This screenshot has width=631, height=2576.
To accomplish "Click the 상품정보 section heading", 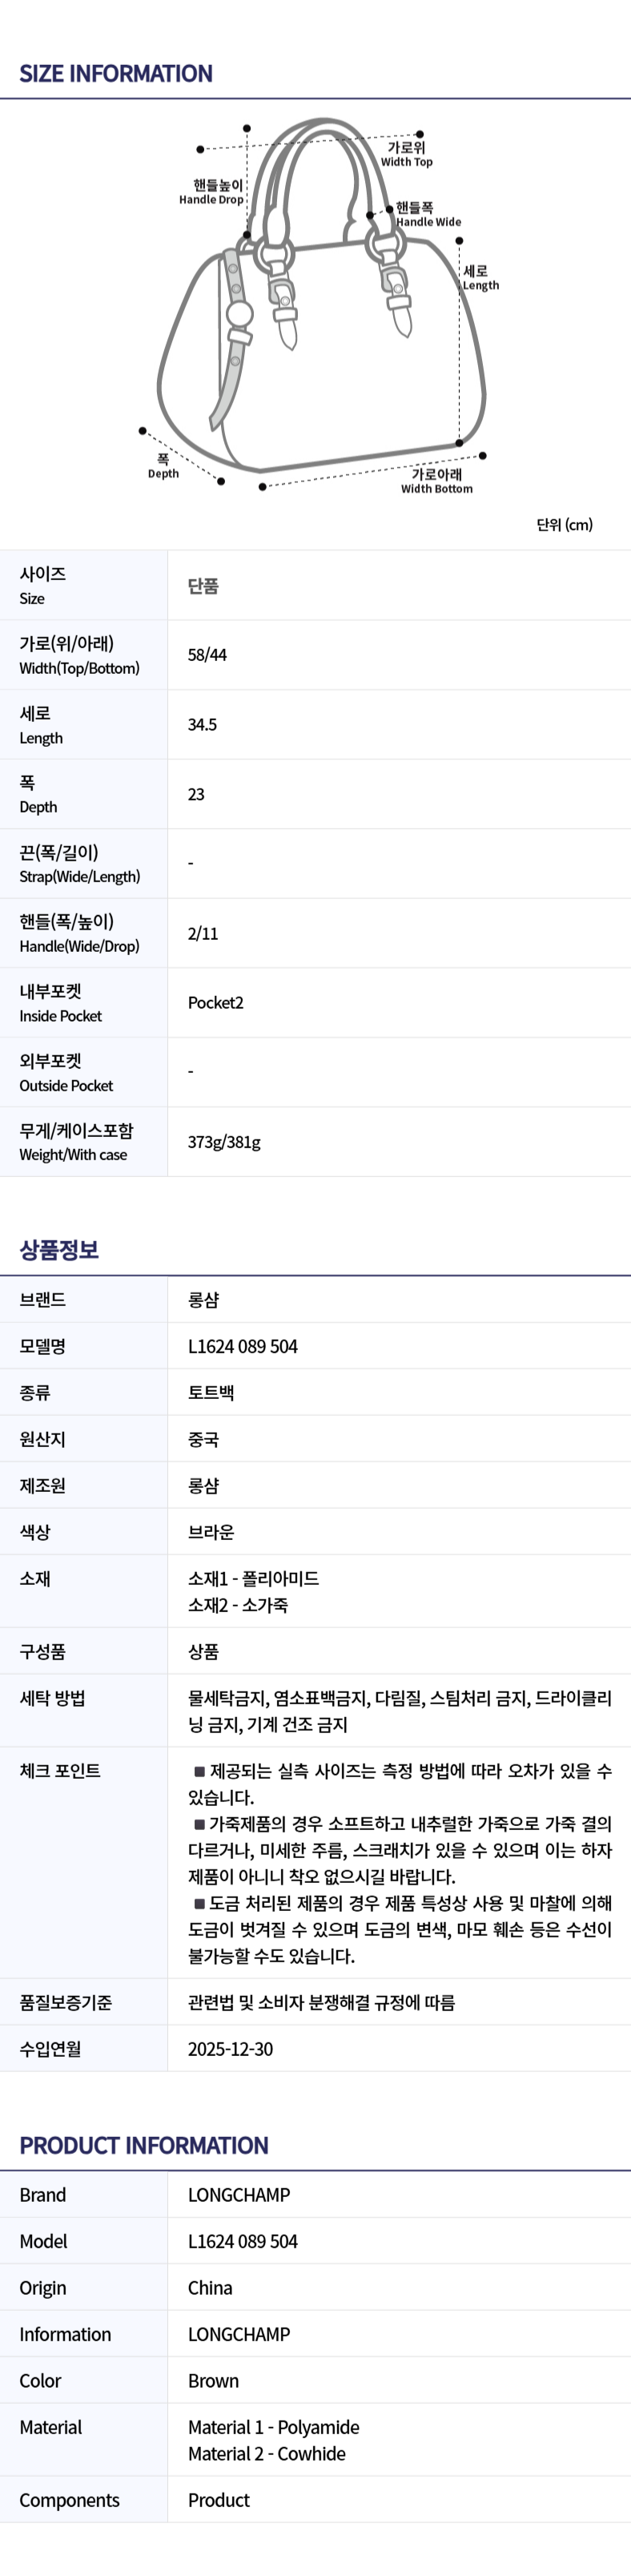I will pyautogui.click(x=59, y=1249).
